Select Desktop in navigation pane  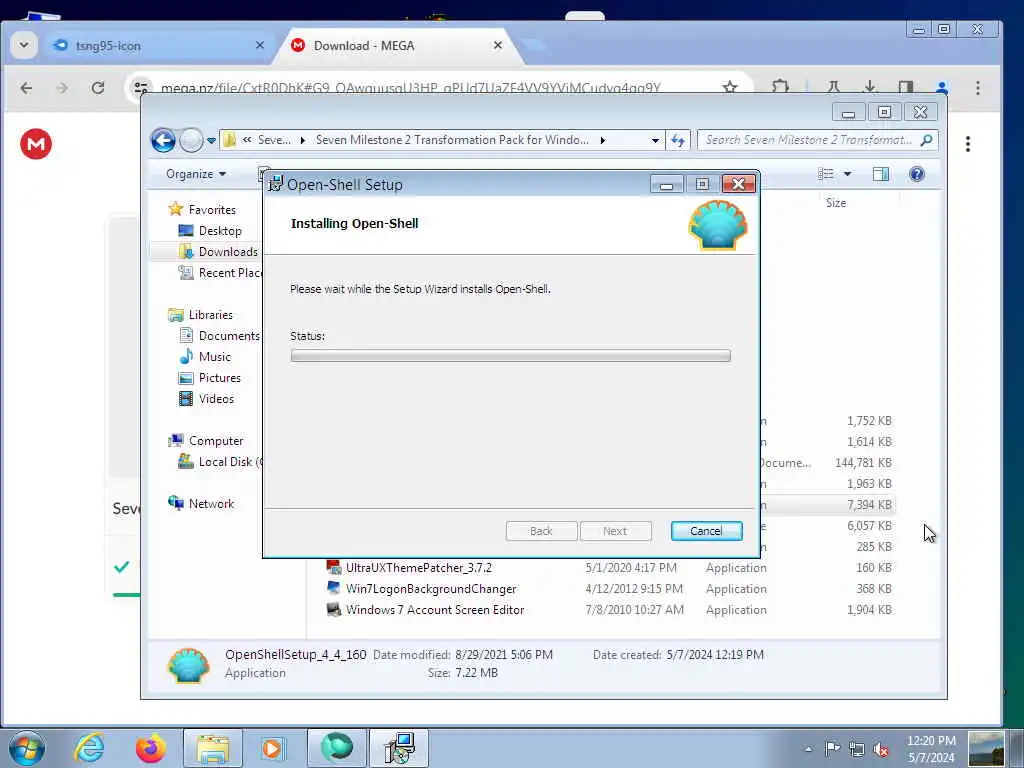click(x=210, y=231)
